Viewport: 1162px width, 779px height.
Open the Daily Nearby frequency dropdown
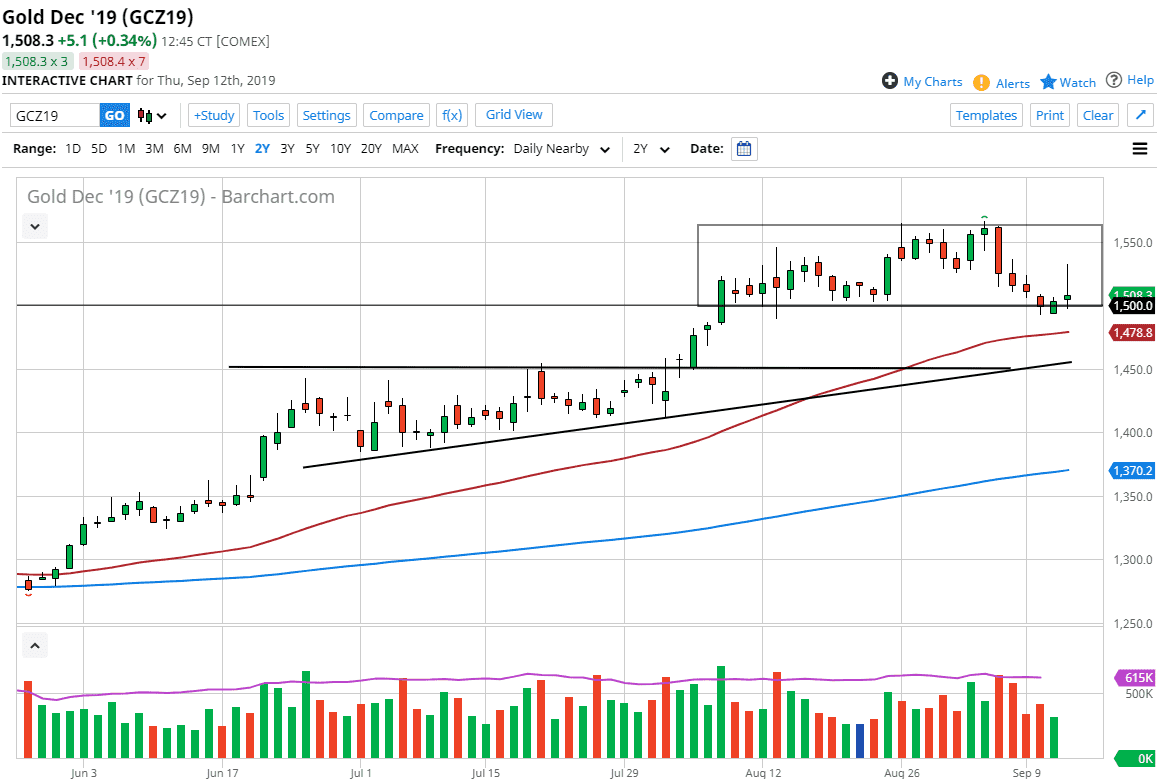(561, 149)
